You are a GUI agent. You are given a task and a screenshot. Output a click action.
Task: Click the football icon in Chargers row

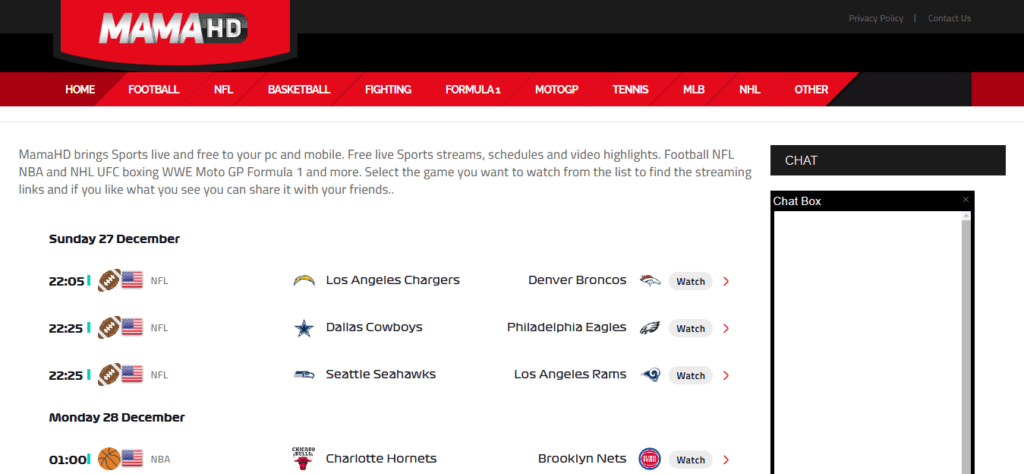click(109, 281)
